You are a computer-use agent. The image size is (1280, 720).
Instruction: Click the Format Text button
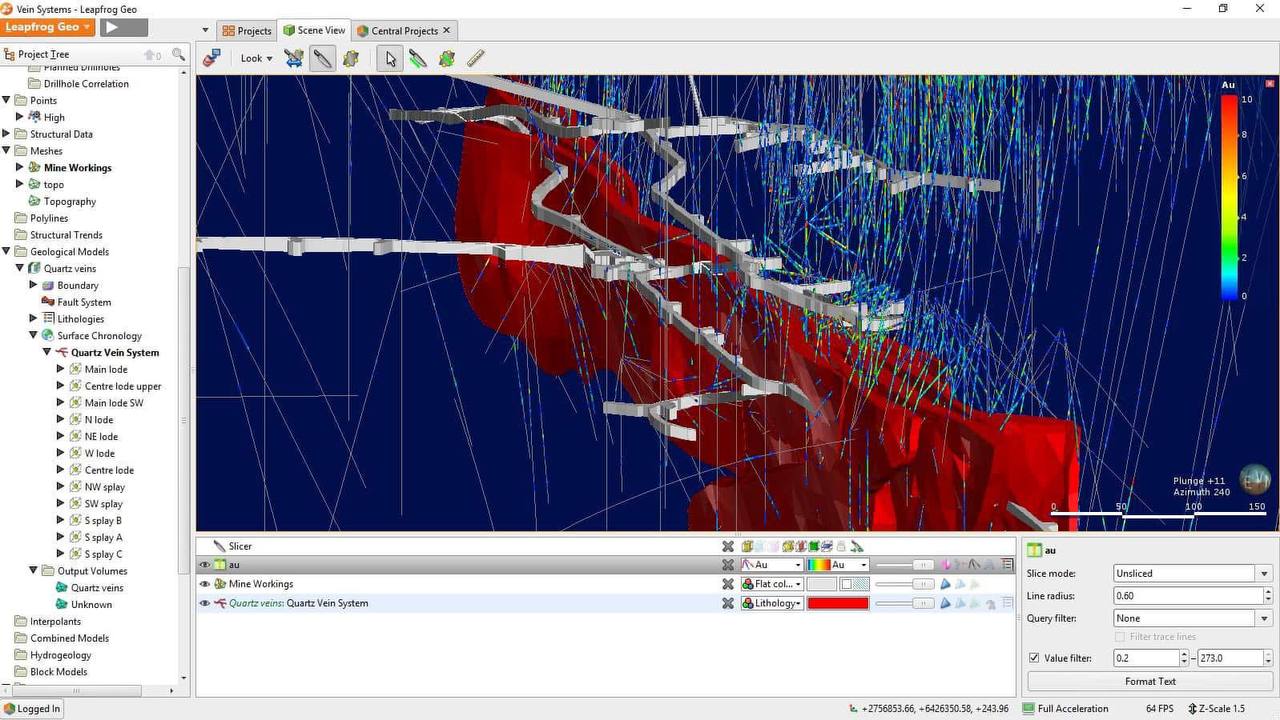click(x=1150, y=682)
